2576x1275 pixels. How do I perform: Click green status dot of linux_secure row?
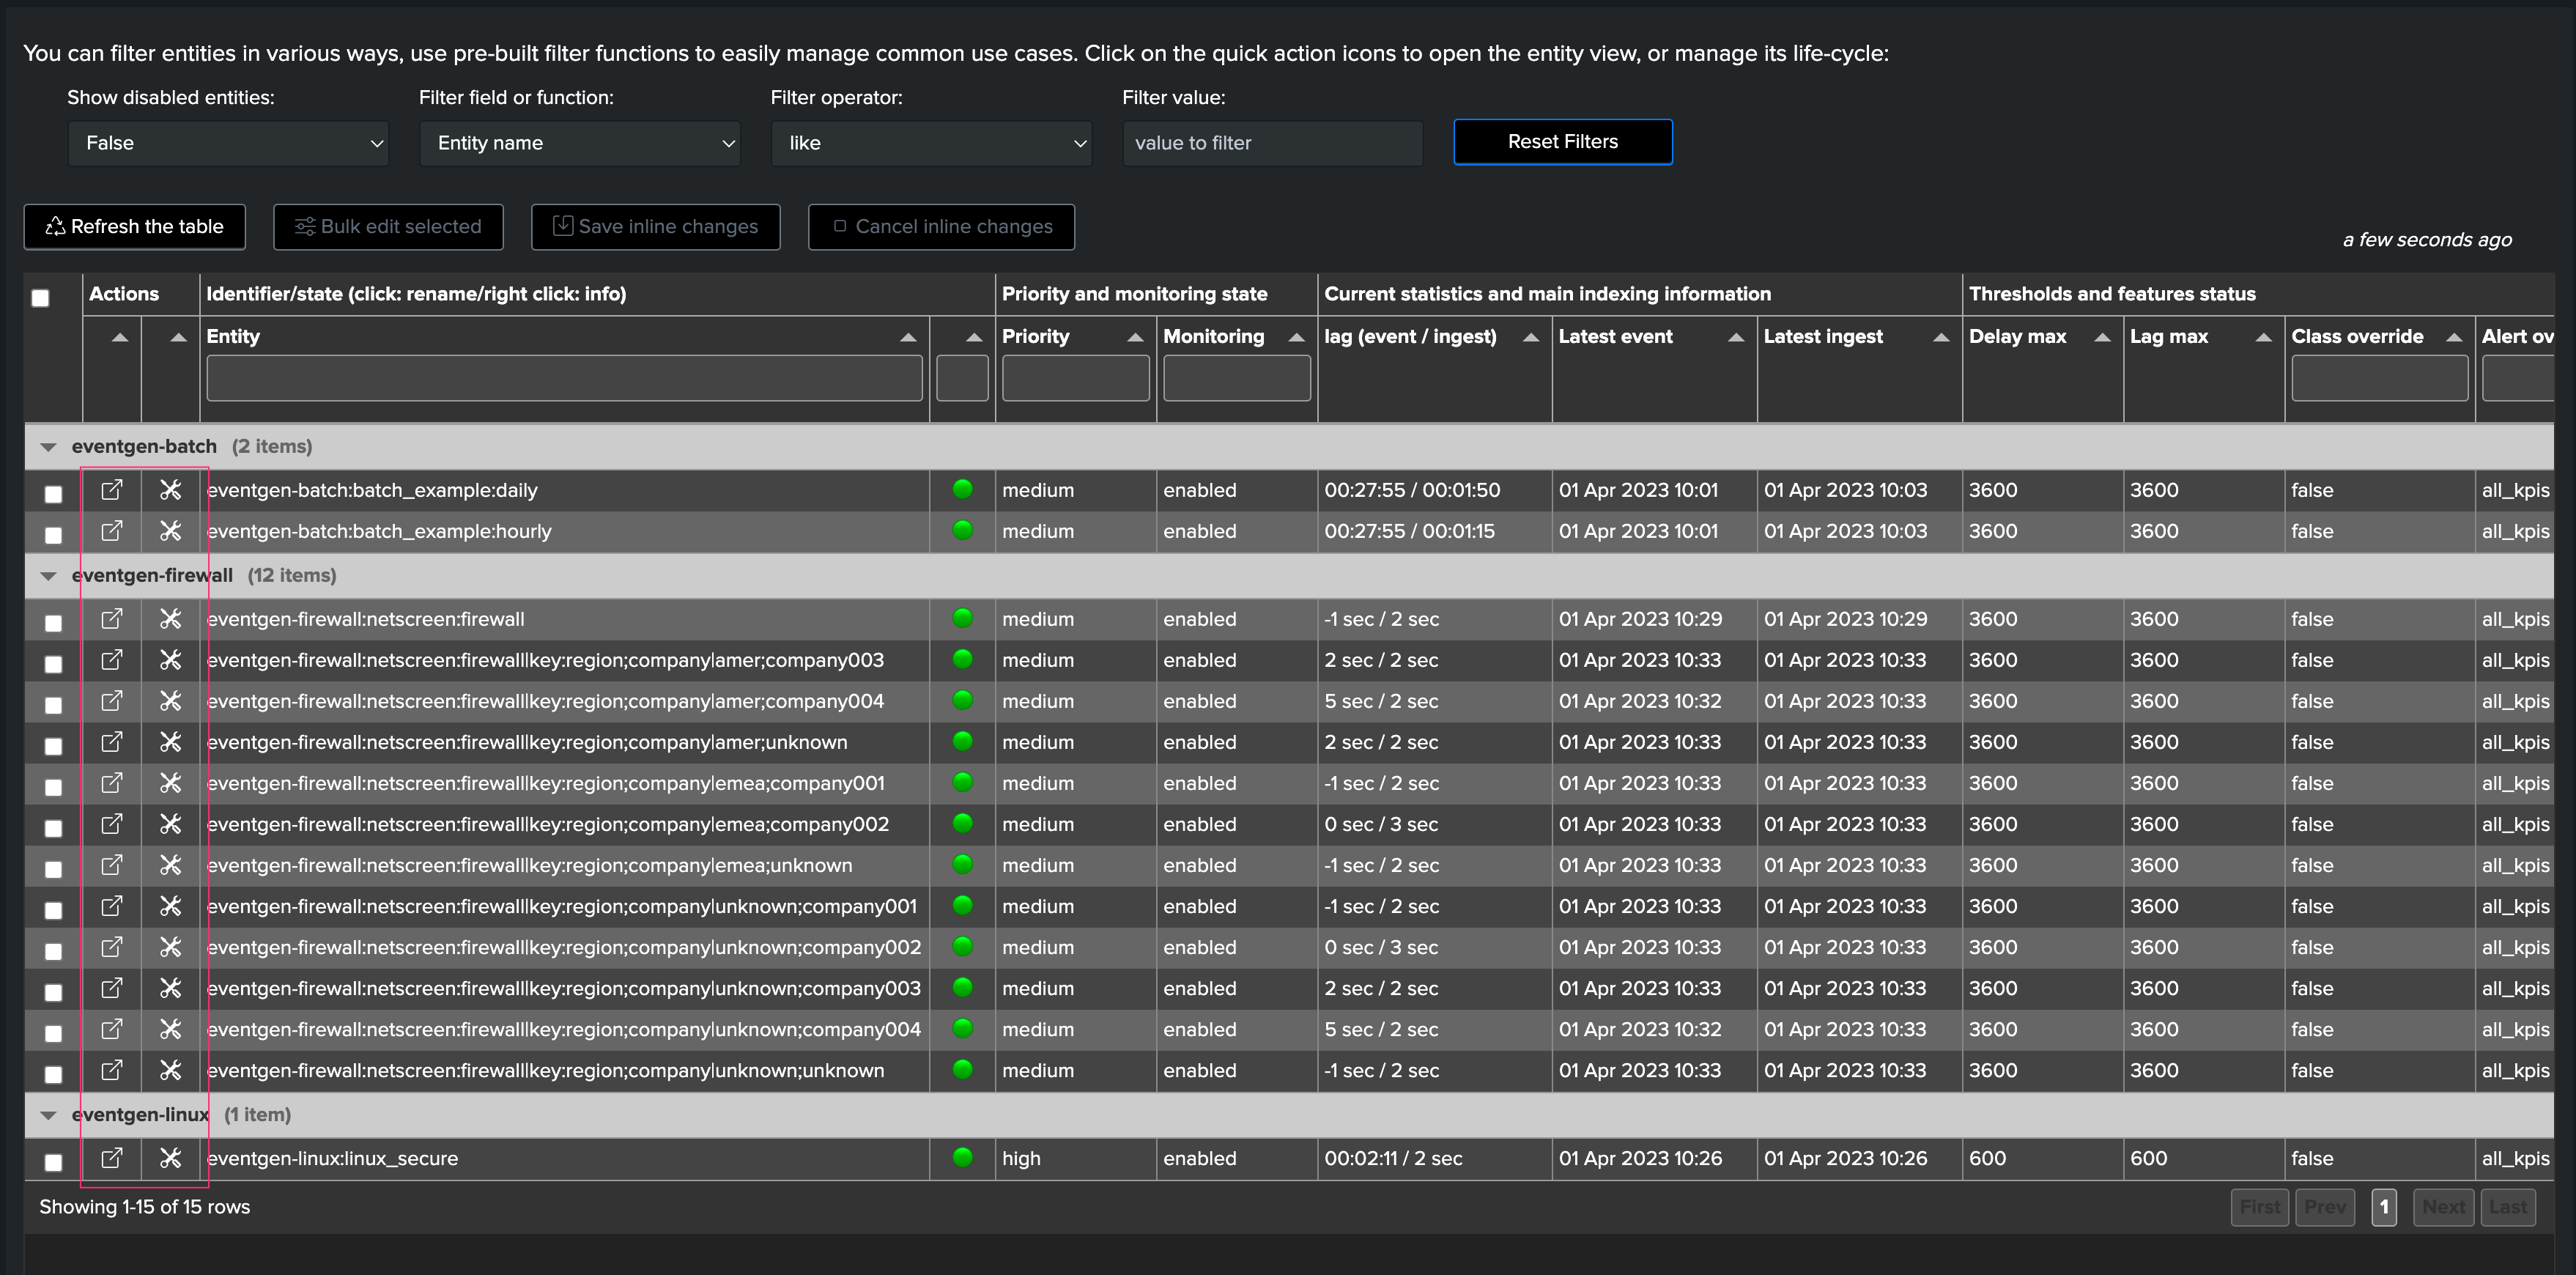pos(963,1157)
